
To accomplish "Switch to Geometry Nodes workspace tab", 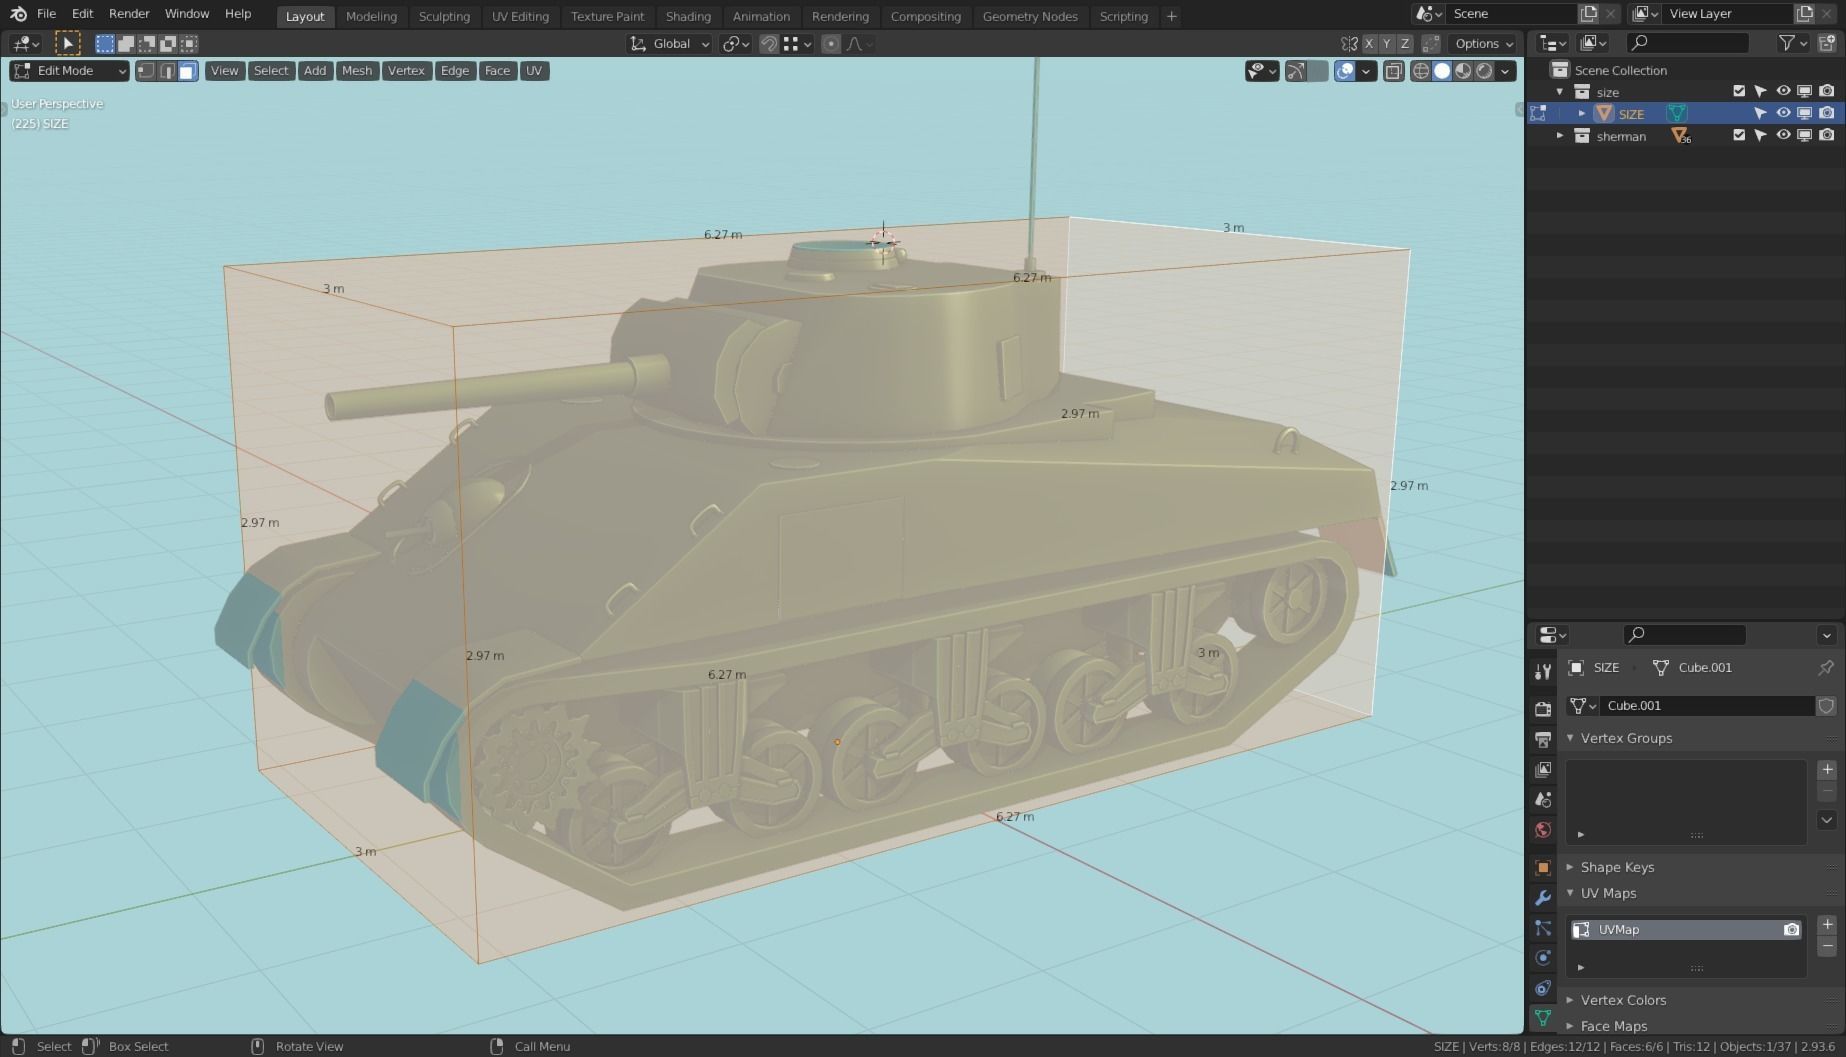I will point(1030,16).
